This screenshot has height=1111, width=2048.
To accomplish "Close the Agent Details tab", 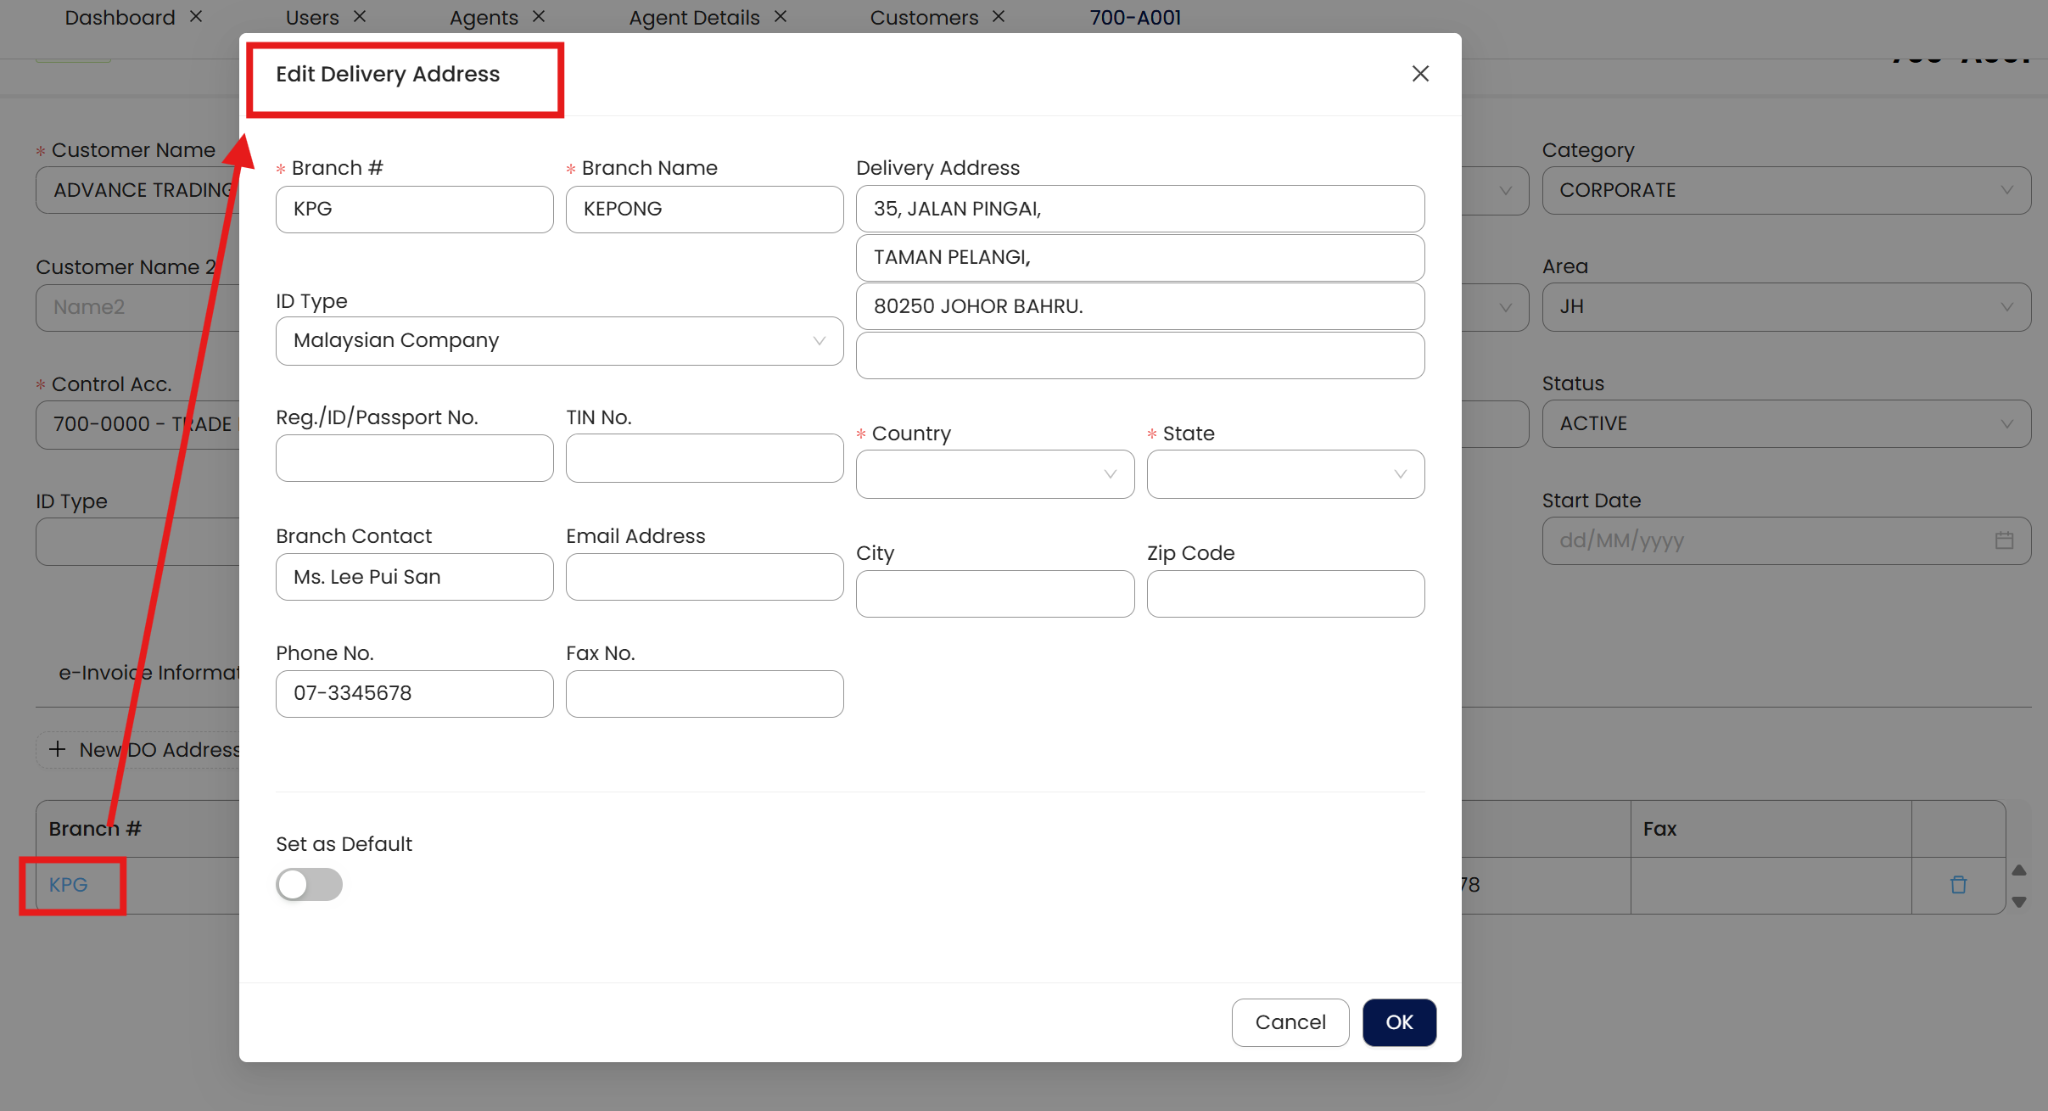I will point(781,17).
